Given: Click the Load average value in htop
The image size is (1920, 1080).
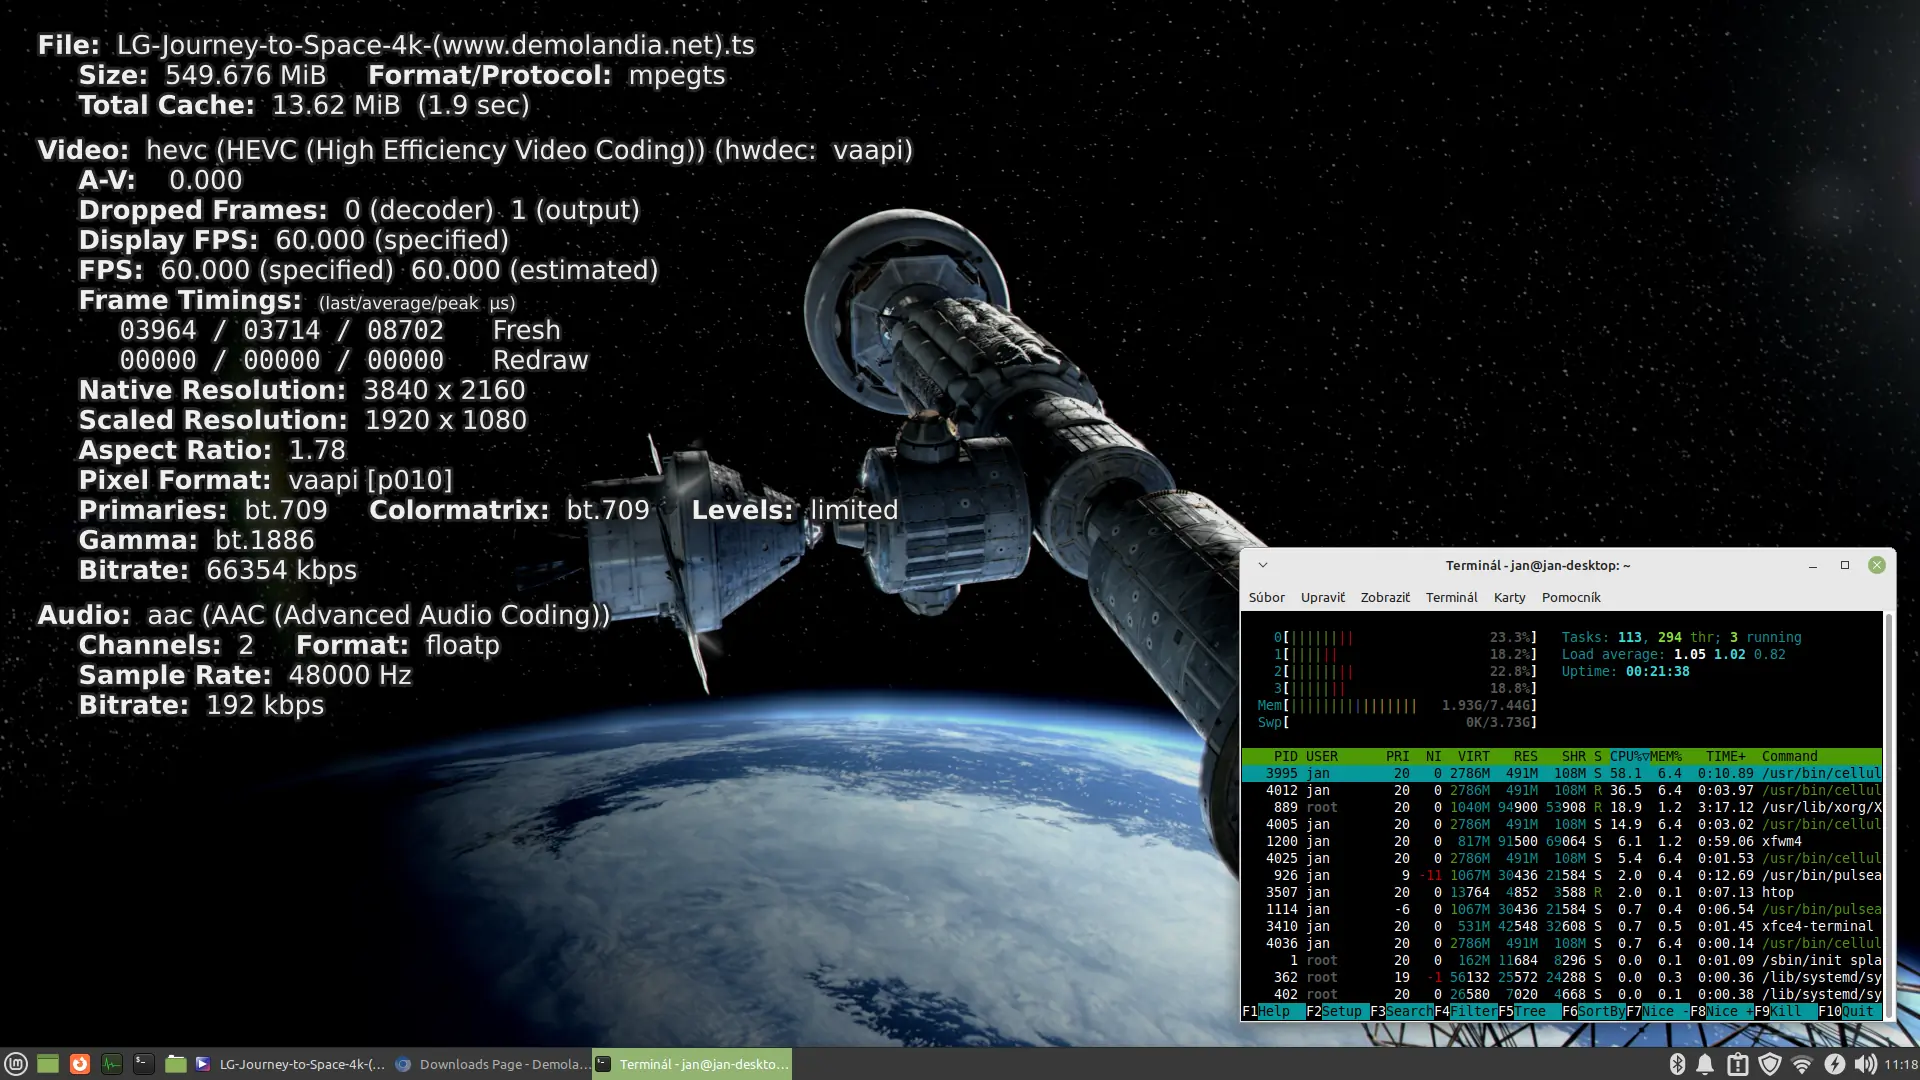Looking at the screenshot, I should click(x=1729, y=654).
